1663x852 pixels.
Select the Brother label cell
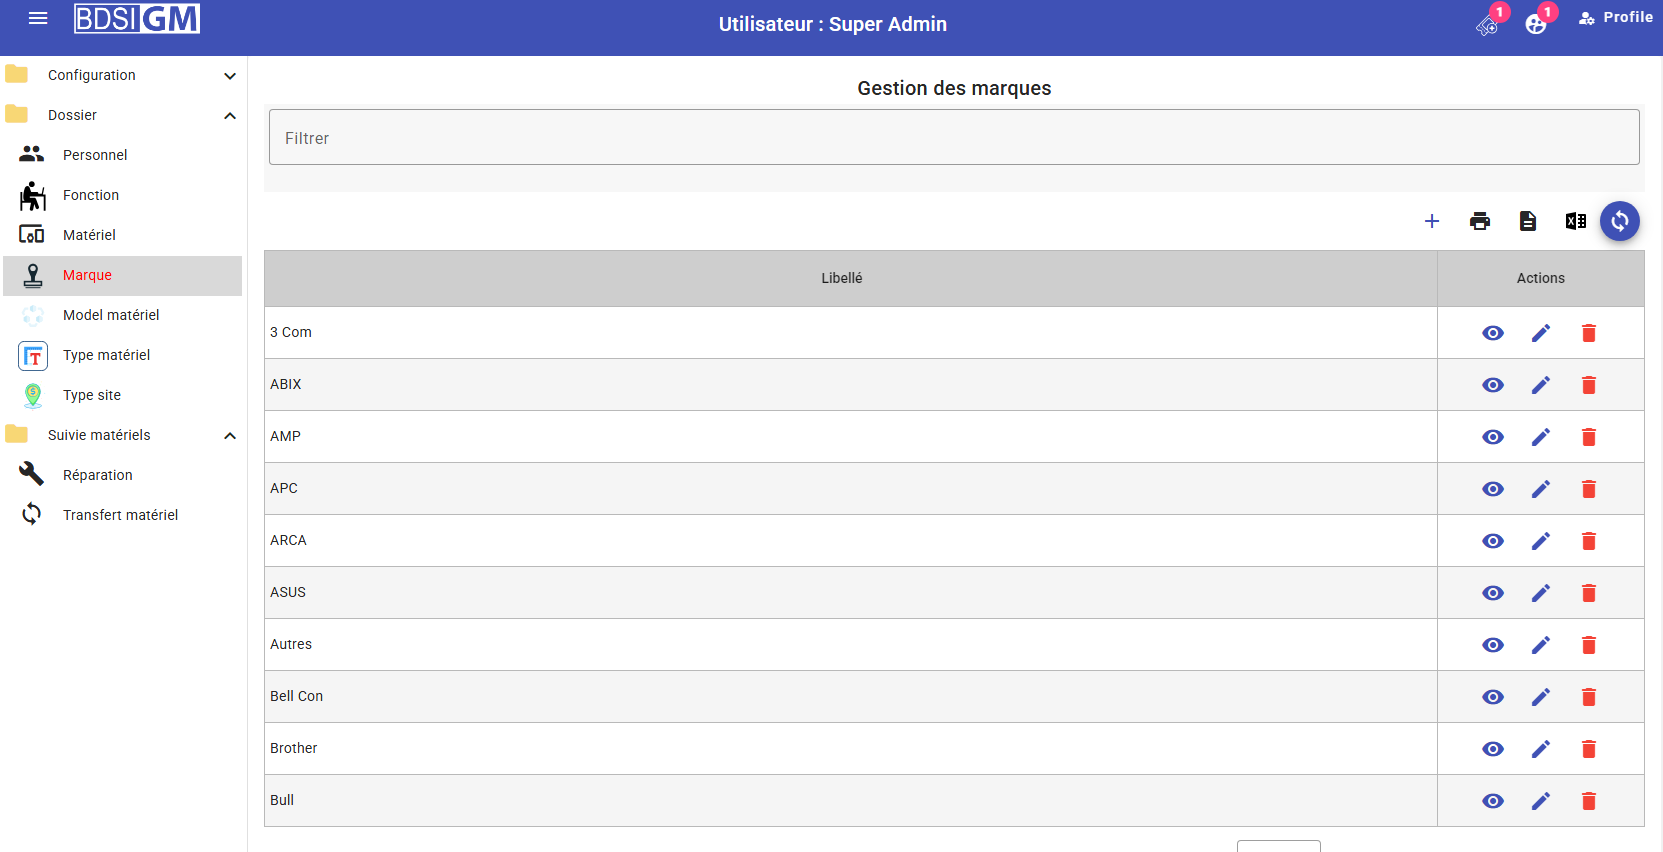coord(851,748)
